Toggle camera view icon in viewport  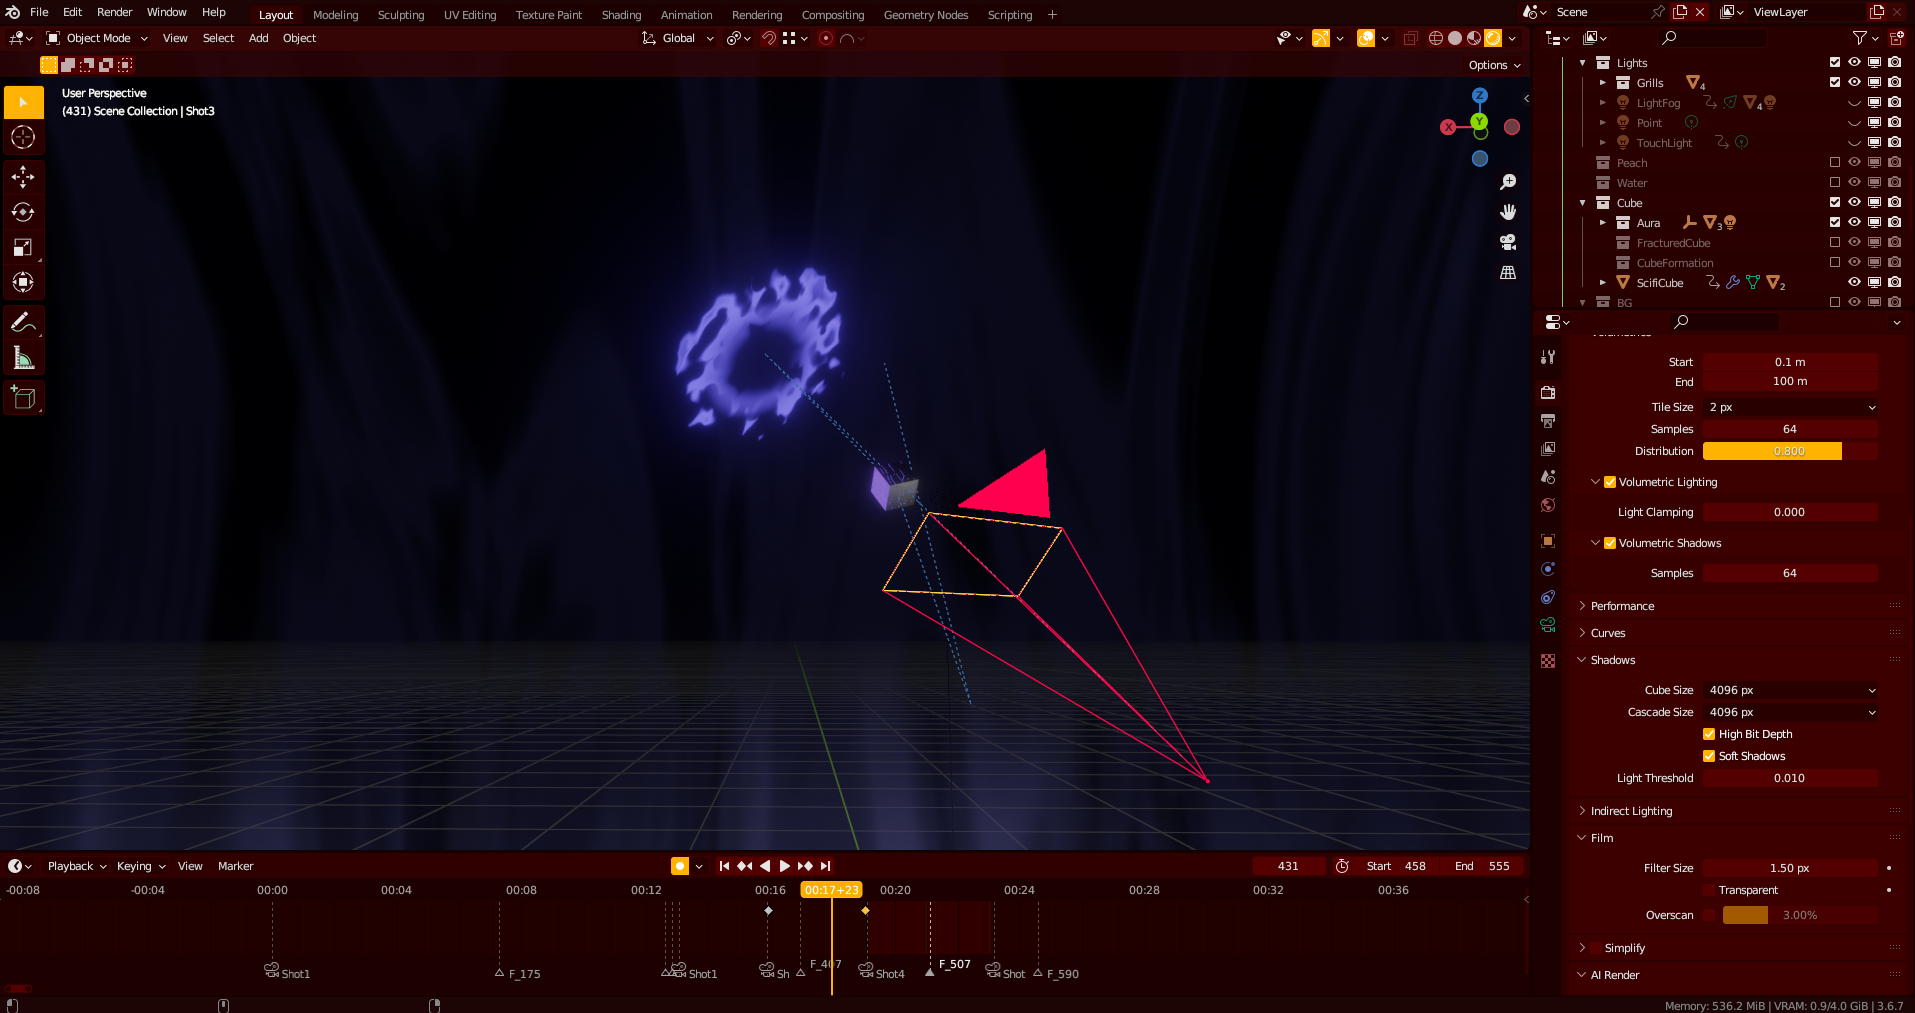point(1508,242)
